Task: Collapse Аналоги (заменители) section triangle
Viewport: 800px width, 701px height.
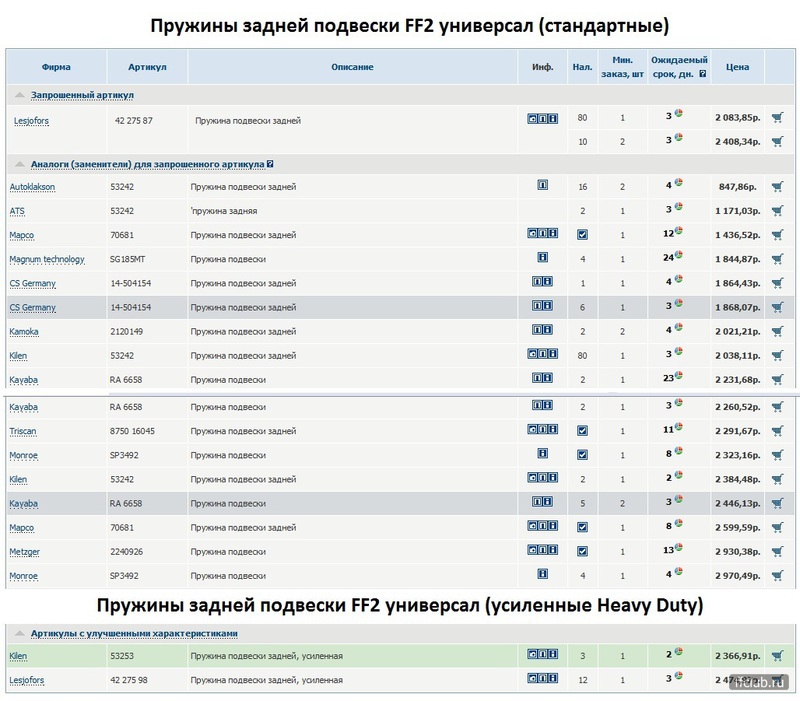Action: coord(20,164)
